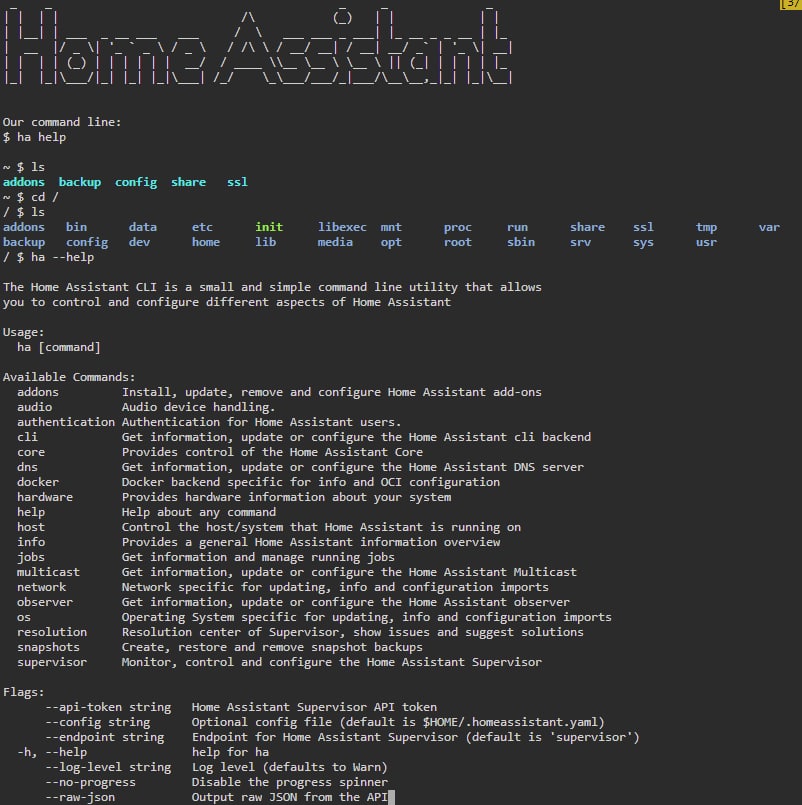Viewport: 802px width, 805px height.
Task: Click the 'authentication' command name
Action: tap(66, 422)
